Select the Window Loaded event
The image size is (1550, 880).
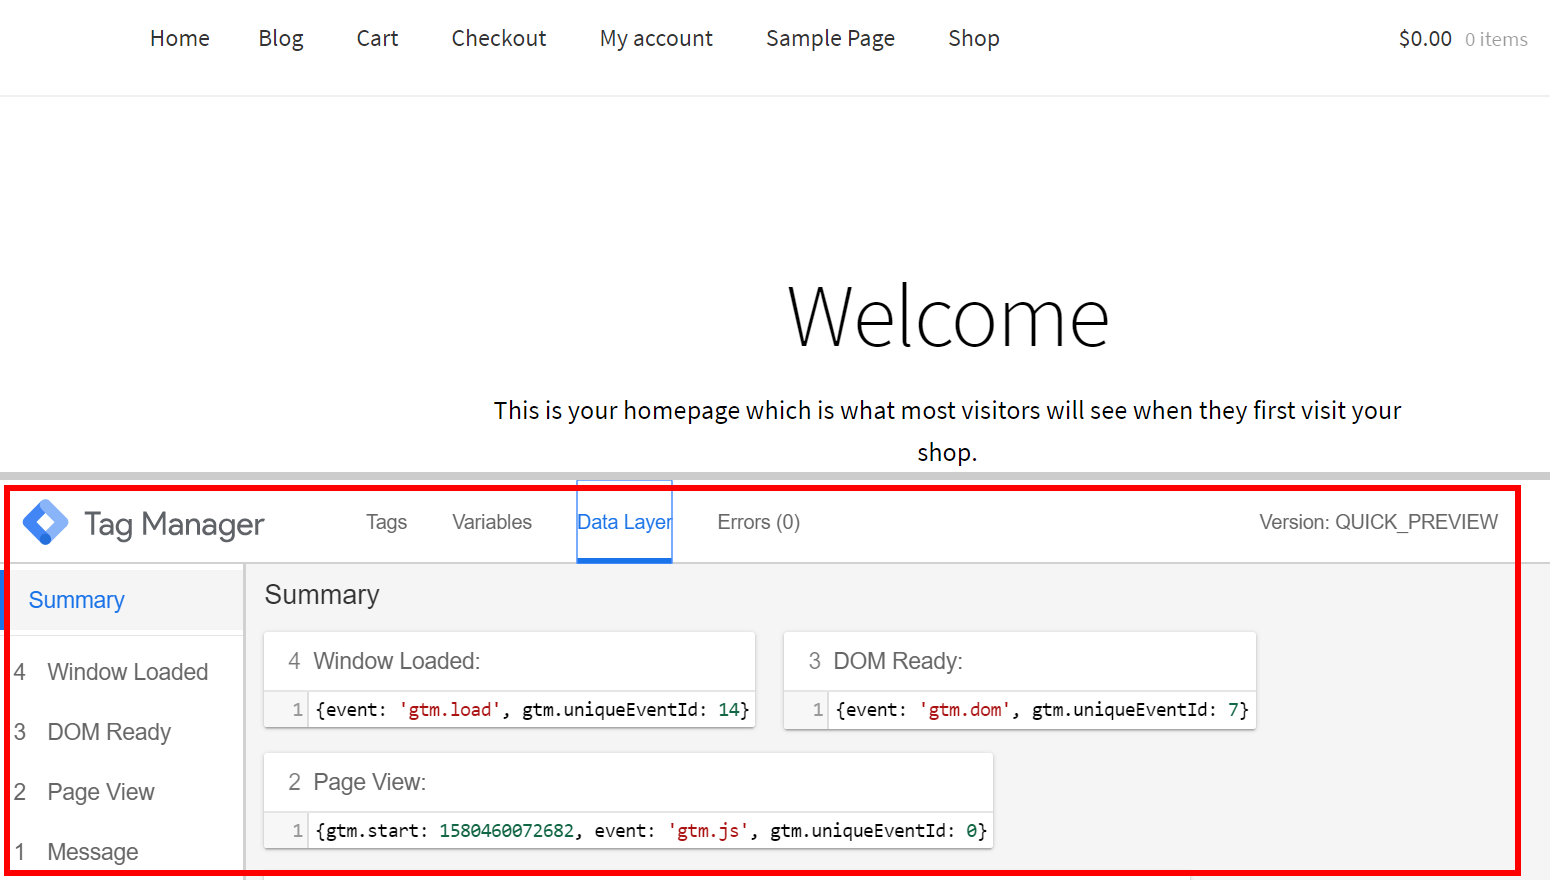(127, 672)
